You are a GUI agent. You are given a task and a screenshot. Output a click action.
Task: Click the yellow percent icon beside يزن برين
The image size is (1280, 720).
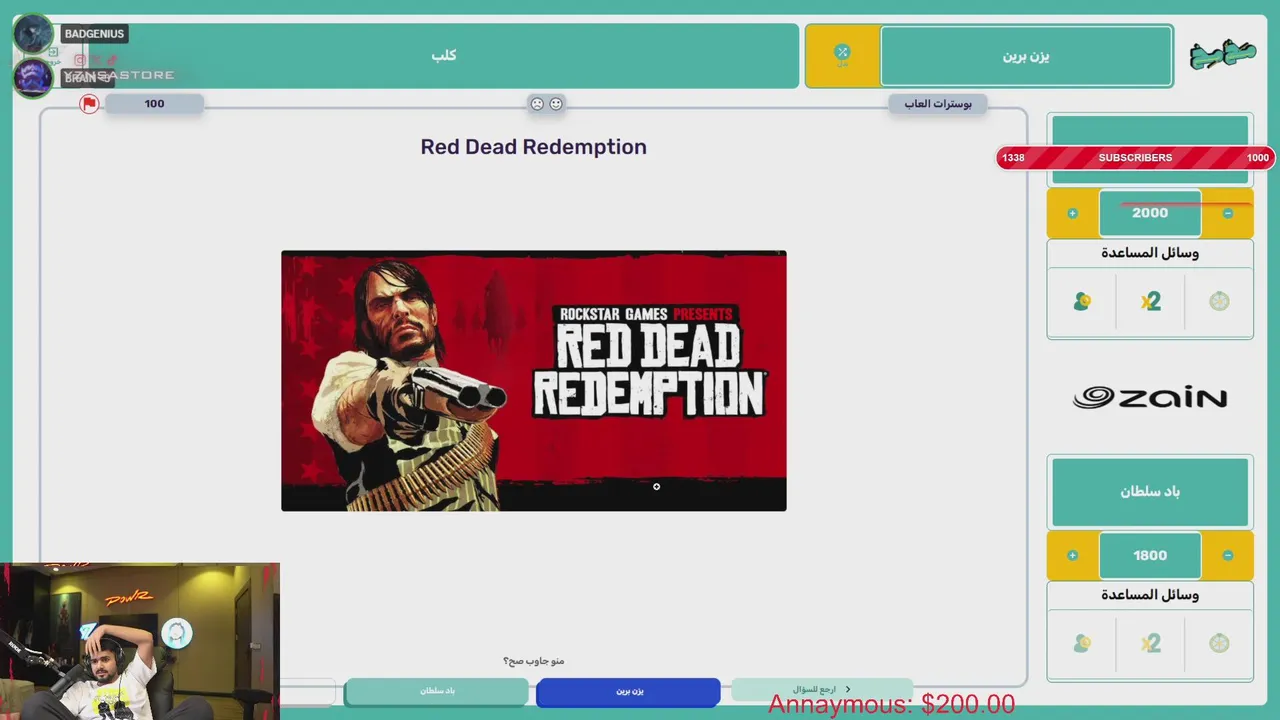[842, 55]
